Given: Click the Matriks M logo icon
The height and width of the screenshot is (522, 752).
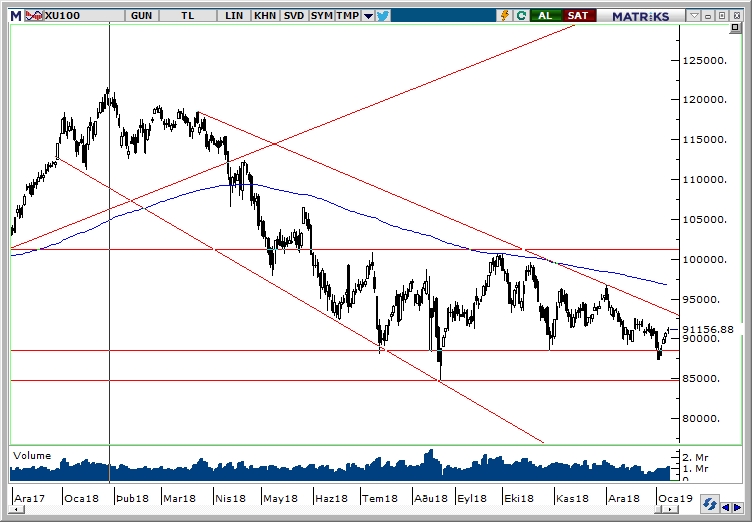Looking at the screenshot, I should [x=16, y=16].
